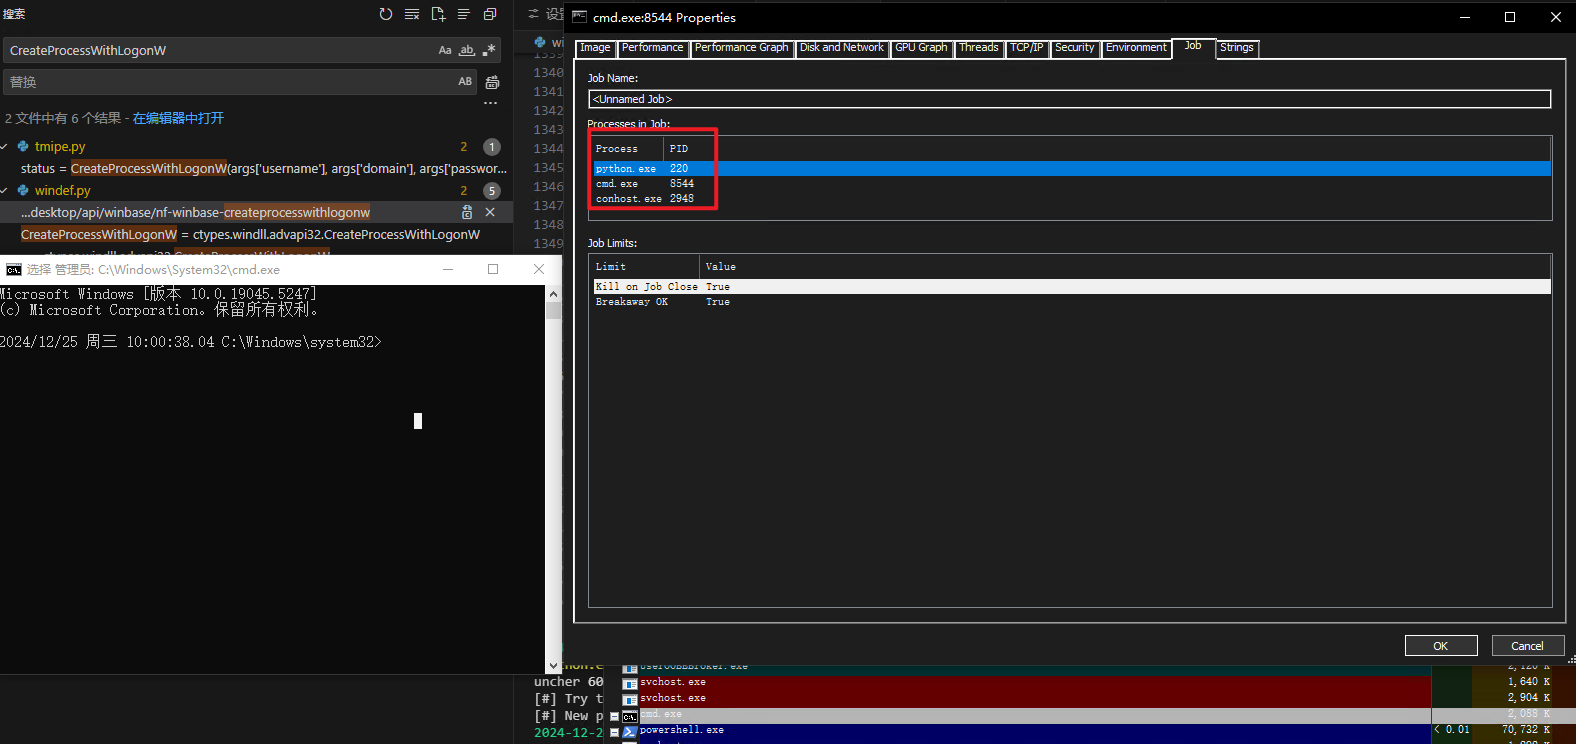This screenshot has height=744, width=1576.
Task: Switch results to tree view icon
Action: pos(464,14)
